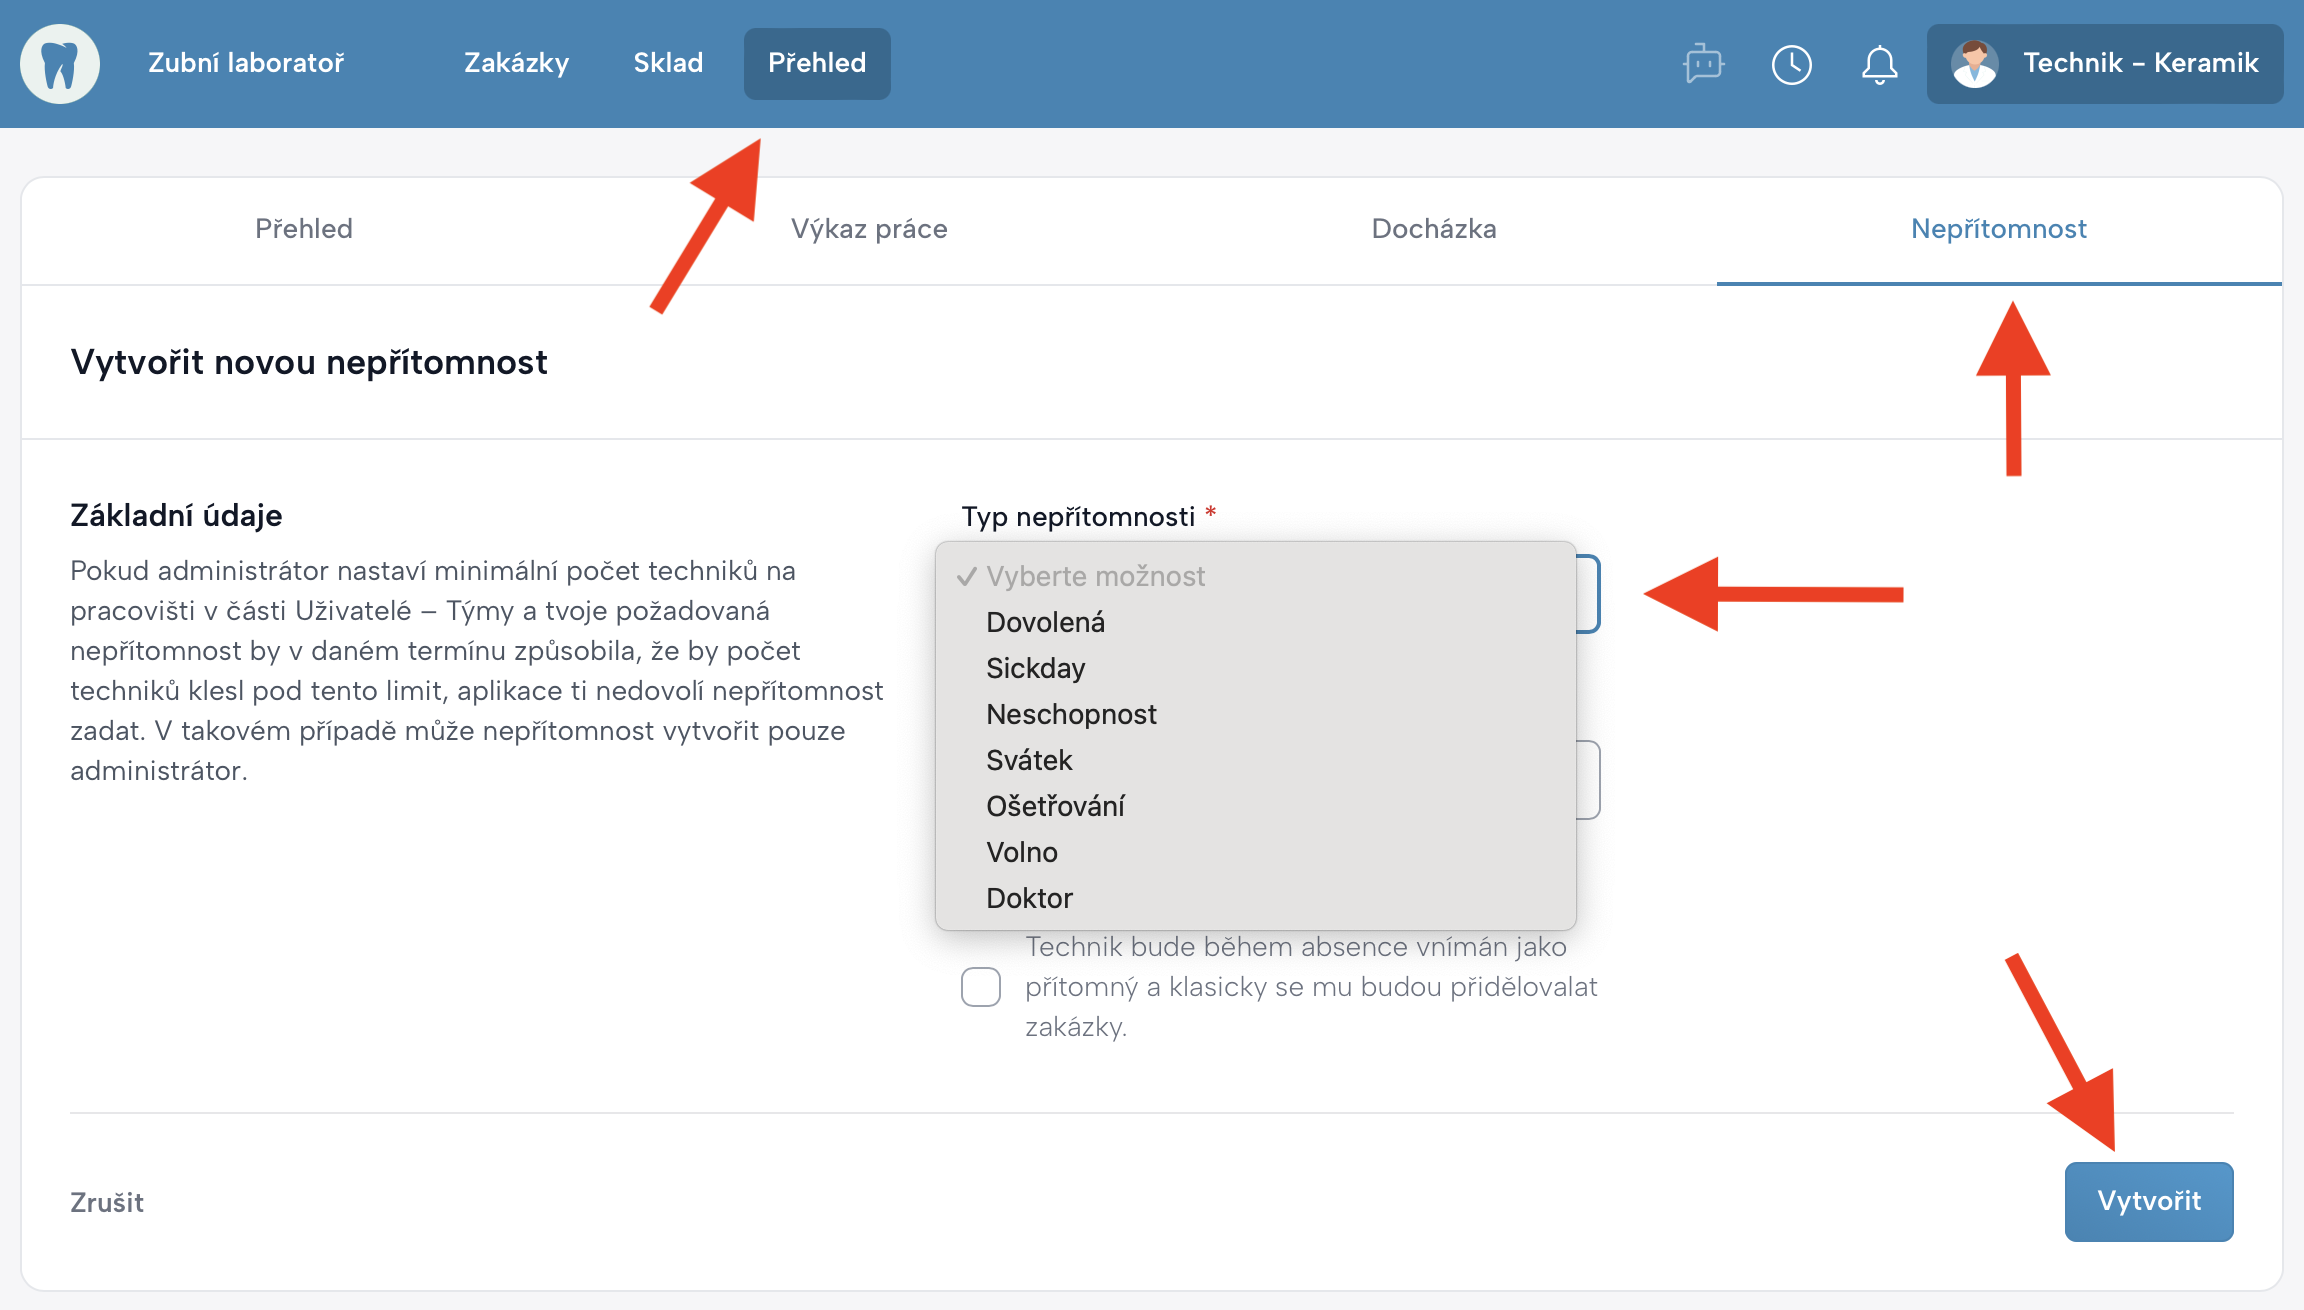Switch to the Výkaz práce tab

[869, 229]
